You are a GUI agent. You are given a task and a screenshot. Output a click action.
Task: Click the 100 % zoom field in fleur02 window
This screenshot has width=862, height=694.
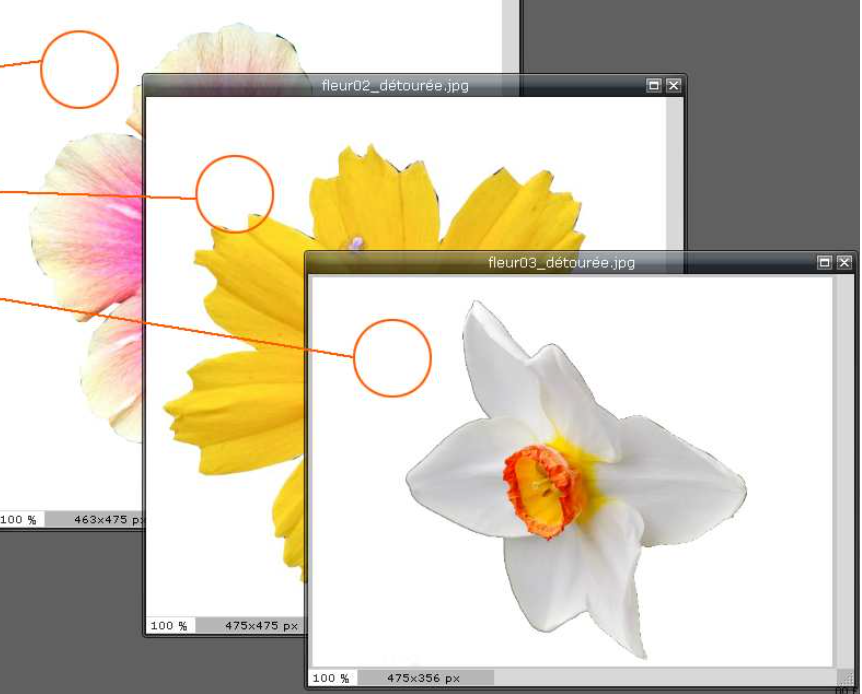[x=170, y=625]
